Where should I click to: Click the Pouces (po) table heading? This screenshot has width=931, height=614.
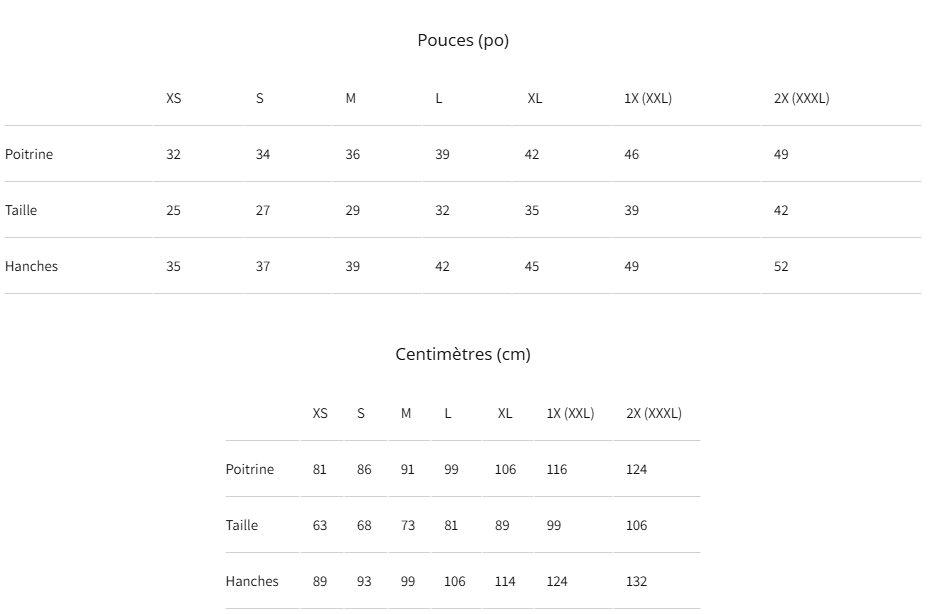[463, 40]
